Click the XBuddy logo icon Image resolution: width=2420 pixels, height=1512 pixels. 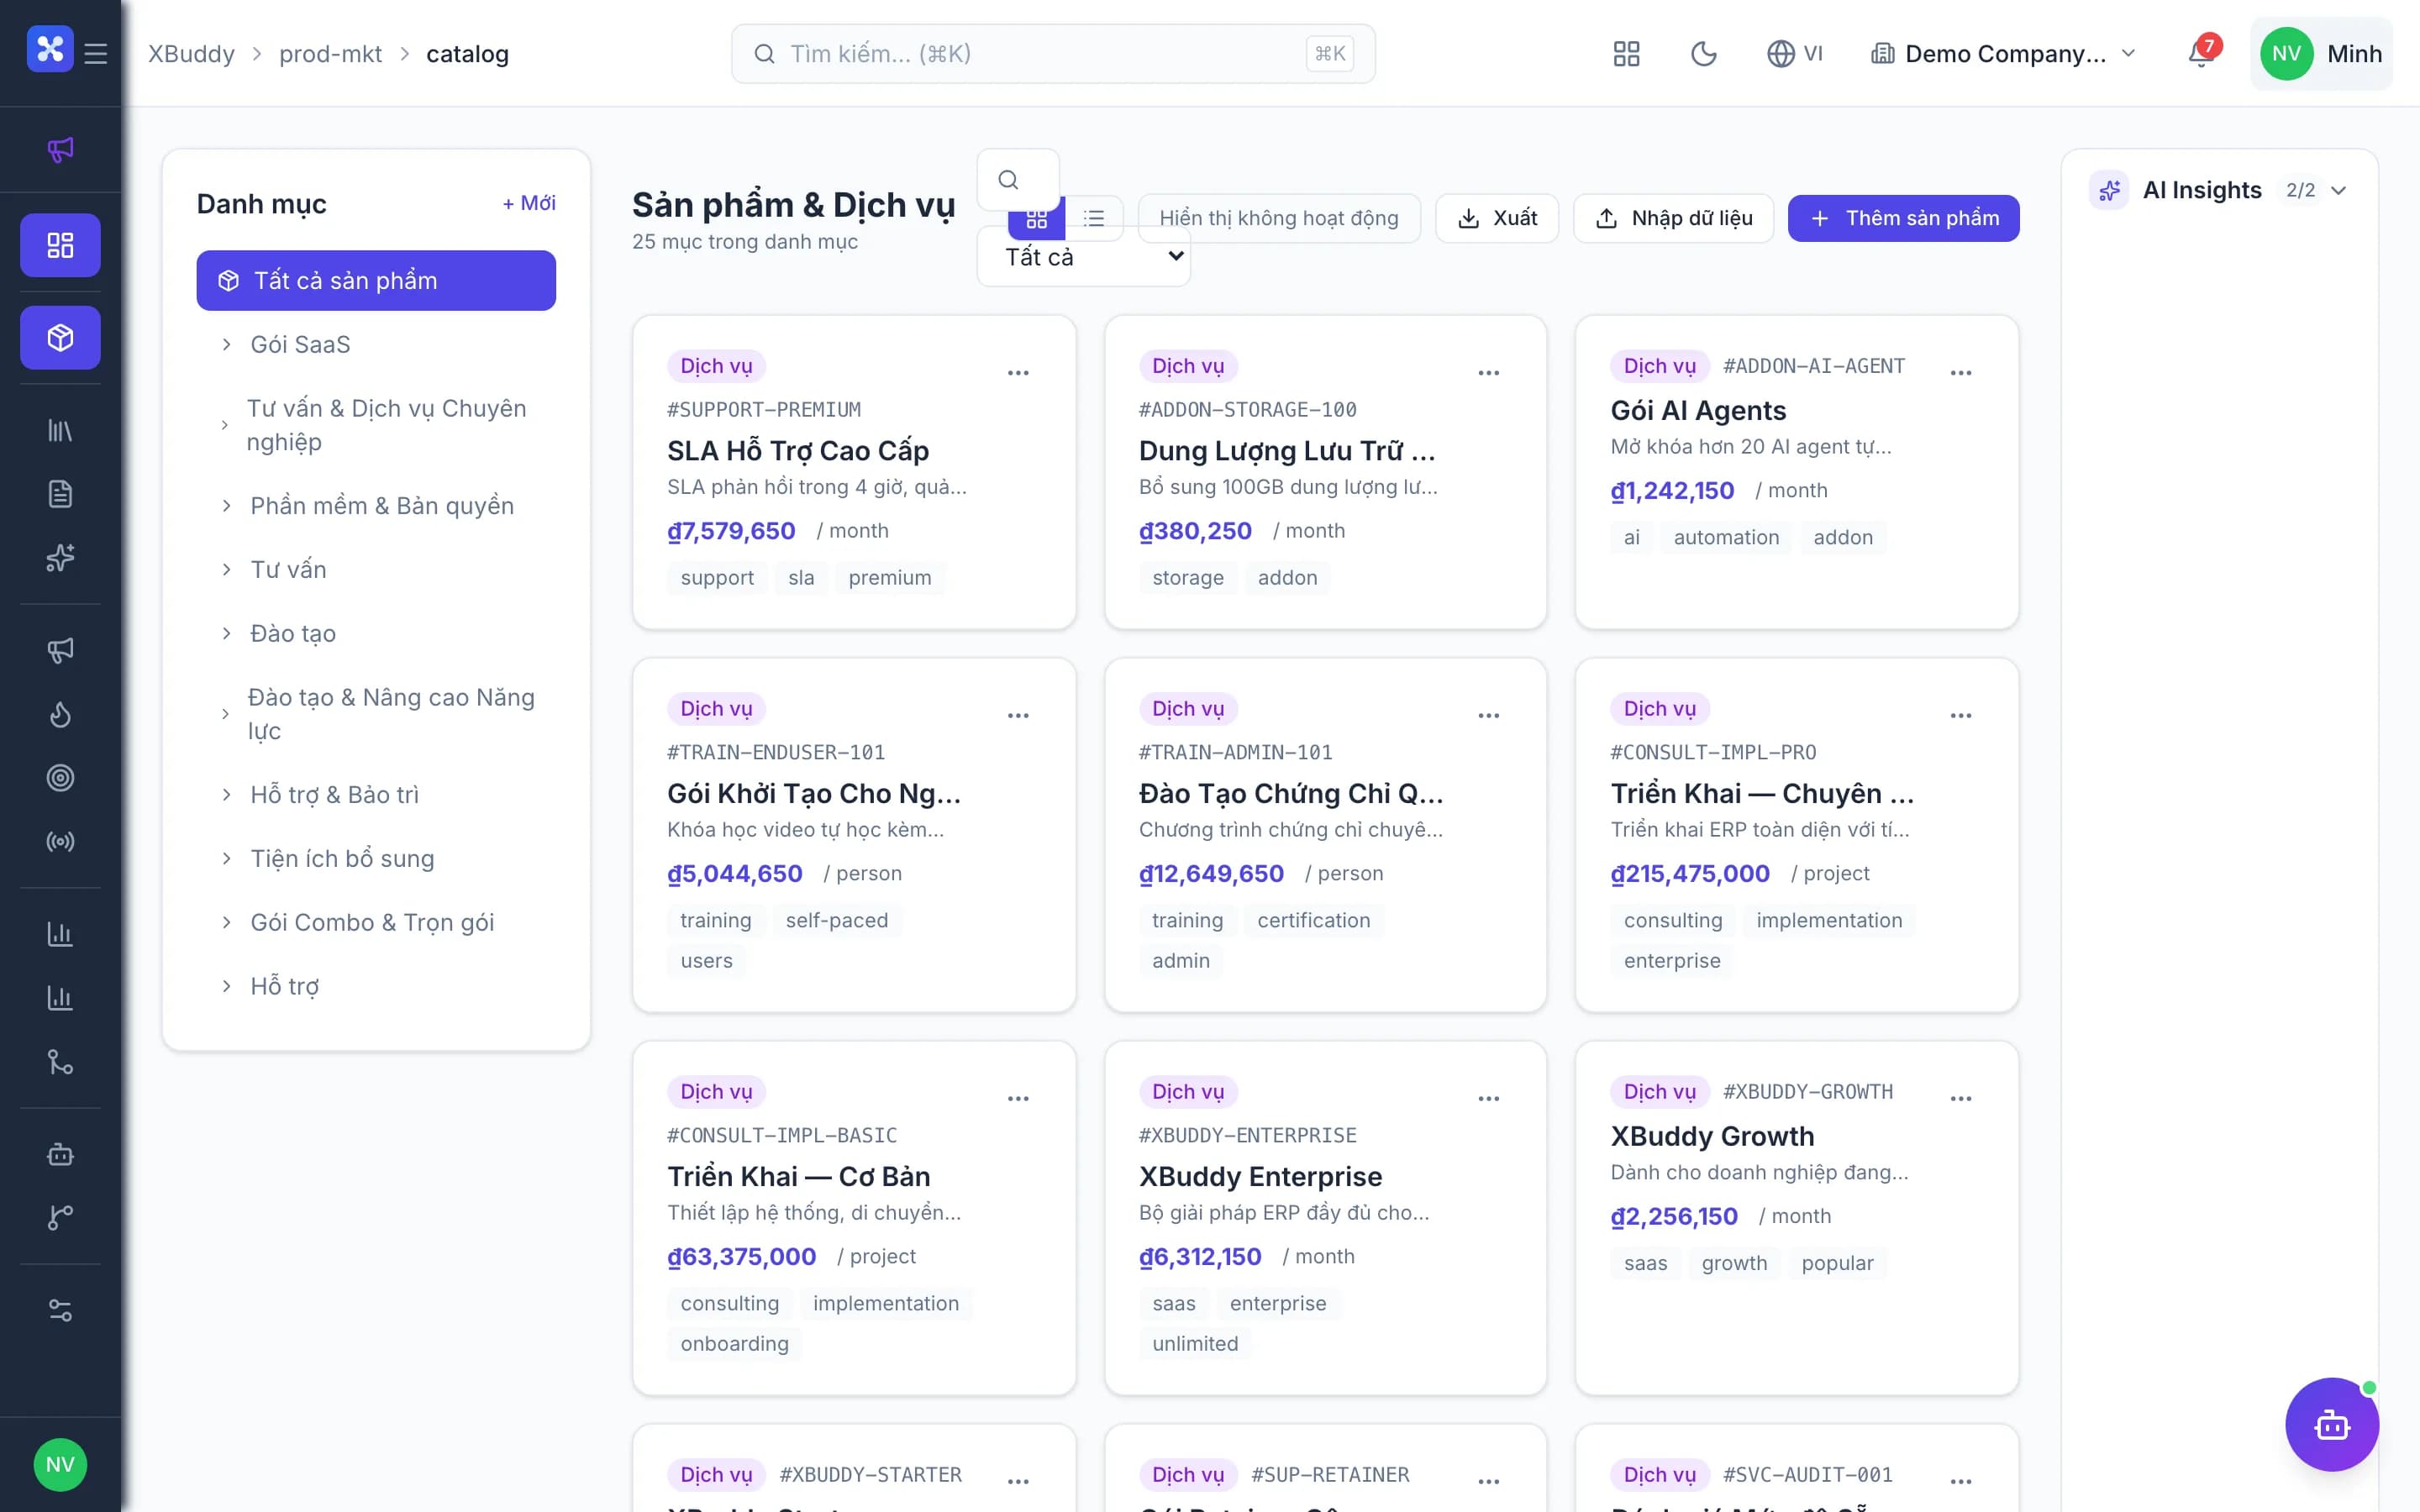tap(50, 48)
